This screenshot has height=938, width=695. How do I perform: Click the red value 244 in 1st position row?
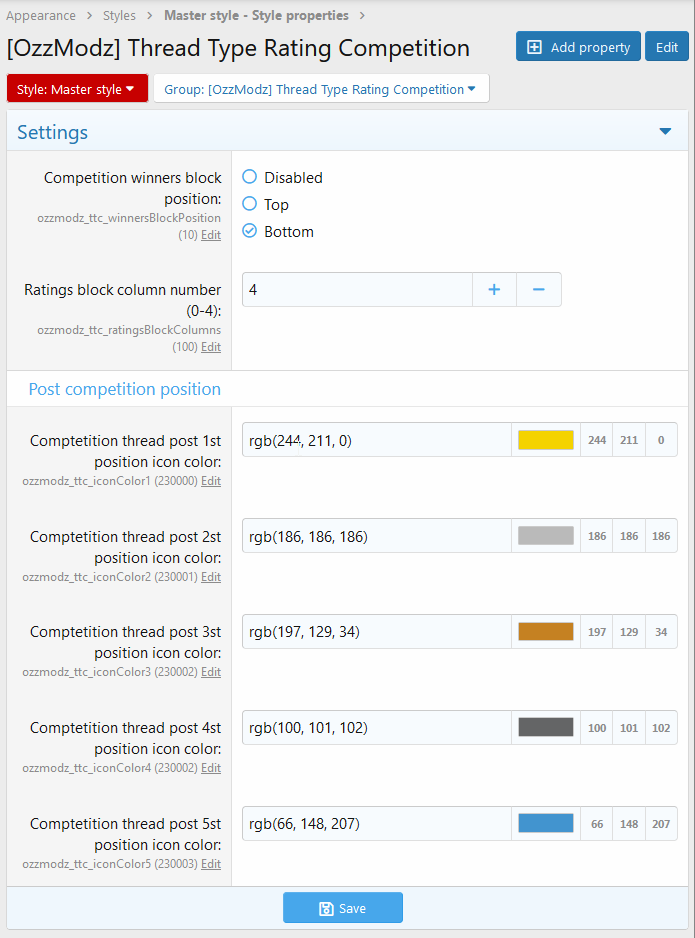(597, 440)
